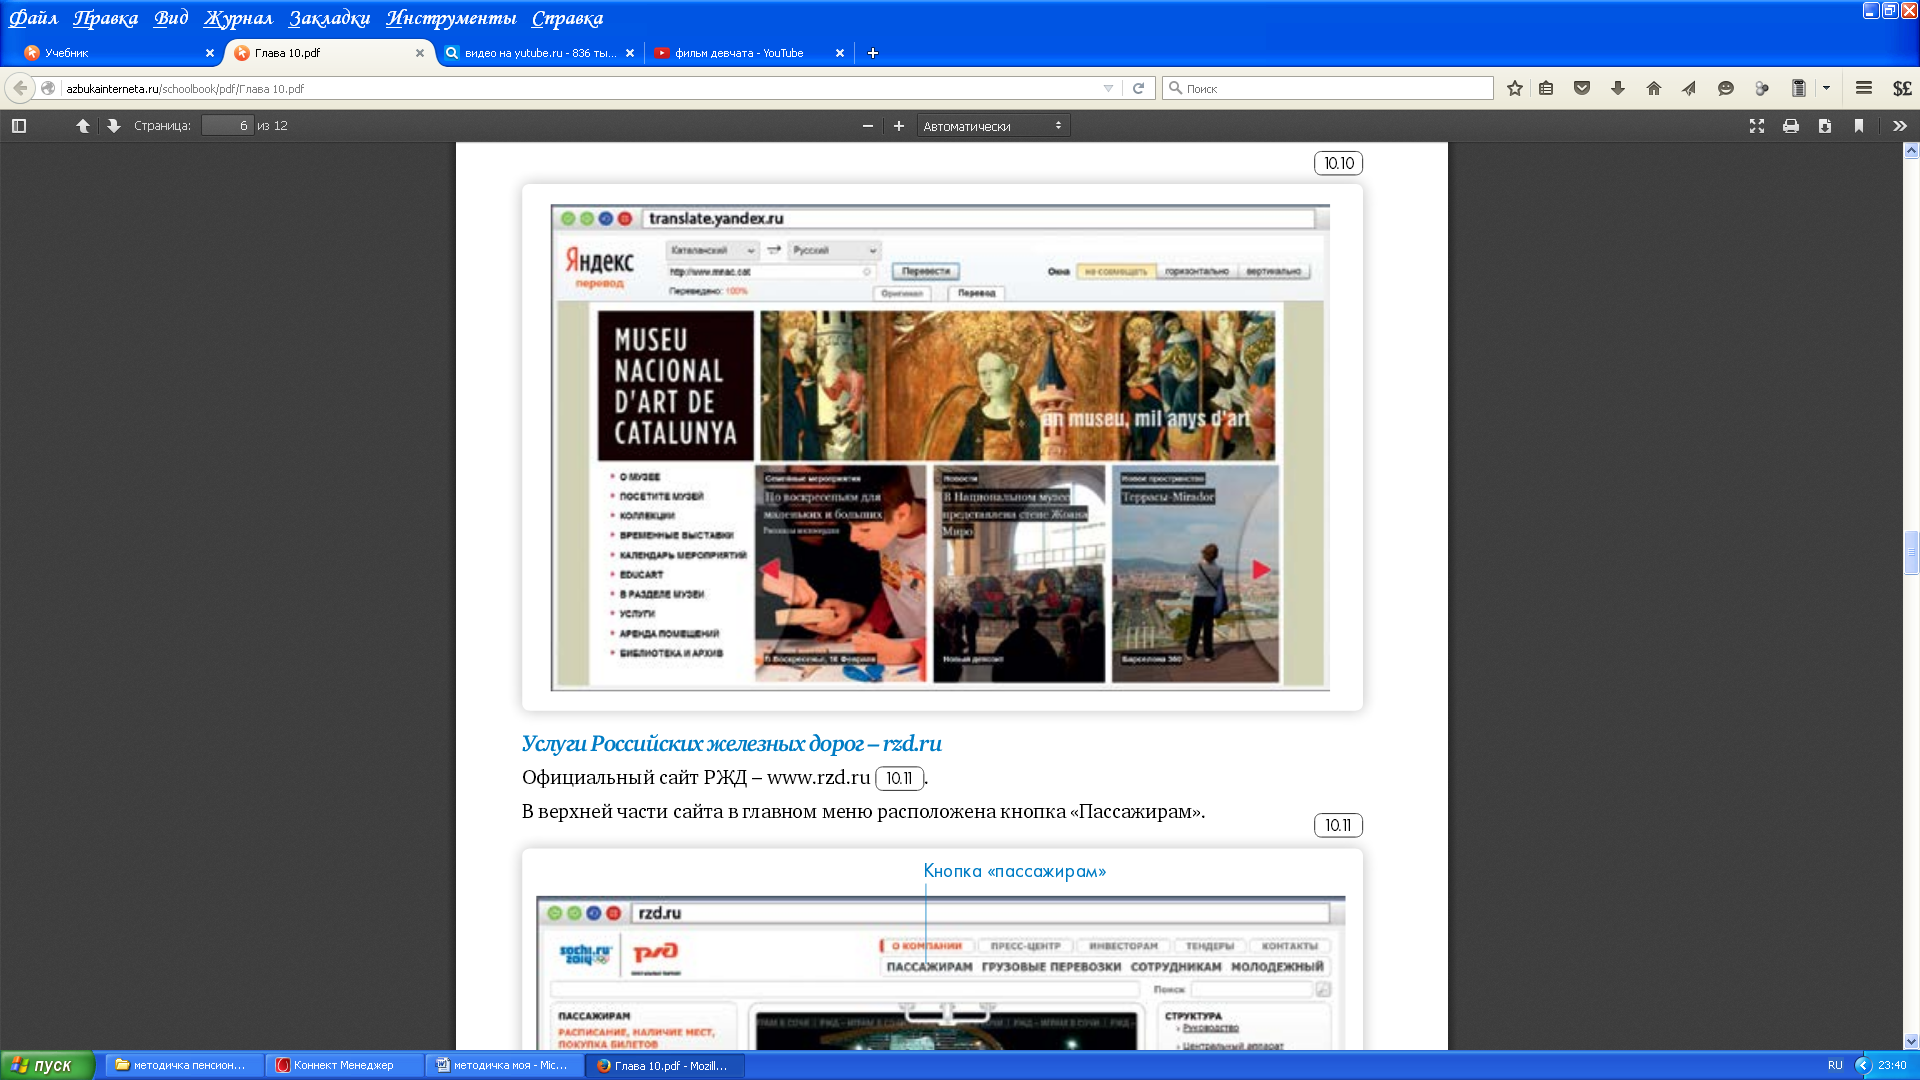Open методичка моя Word from taskbar
1920x1080 pixels.
click(x=505, y=1065)
